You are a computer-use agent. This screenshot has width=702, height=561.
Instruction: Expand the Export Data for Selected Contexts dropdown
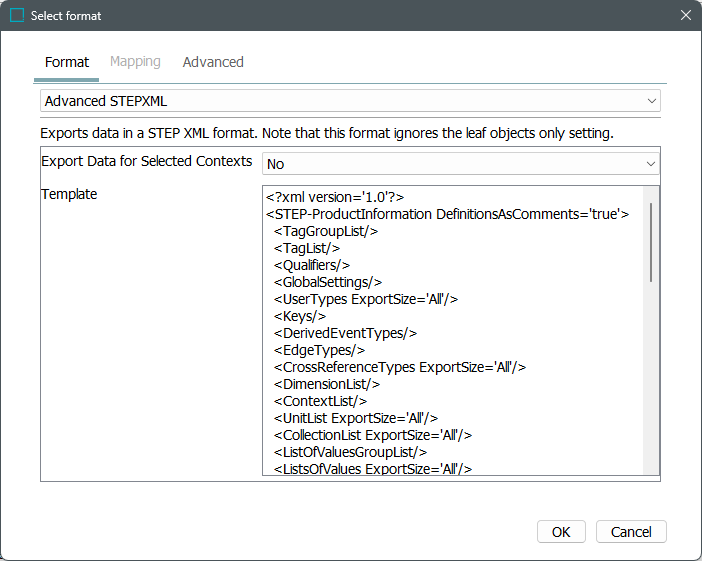tap(460, 164)
